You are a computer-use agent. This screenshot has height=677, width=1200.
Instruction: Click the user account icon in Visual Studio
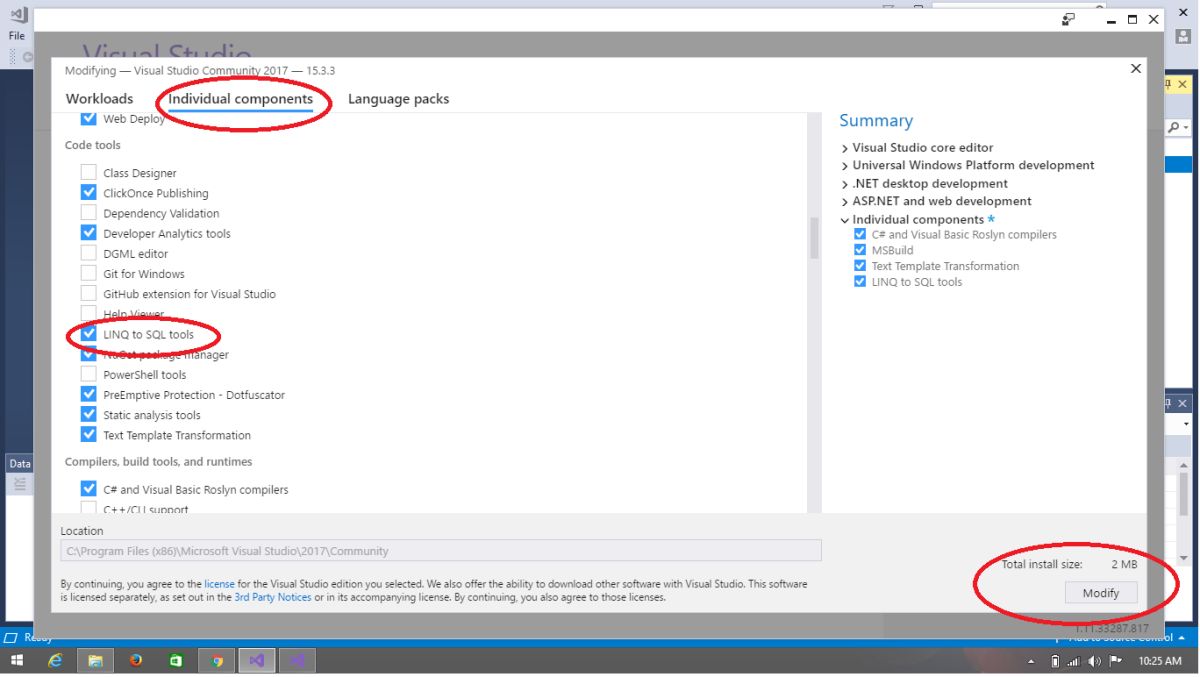(1183, 35)
